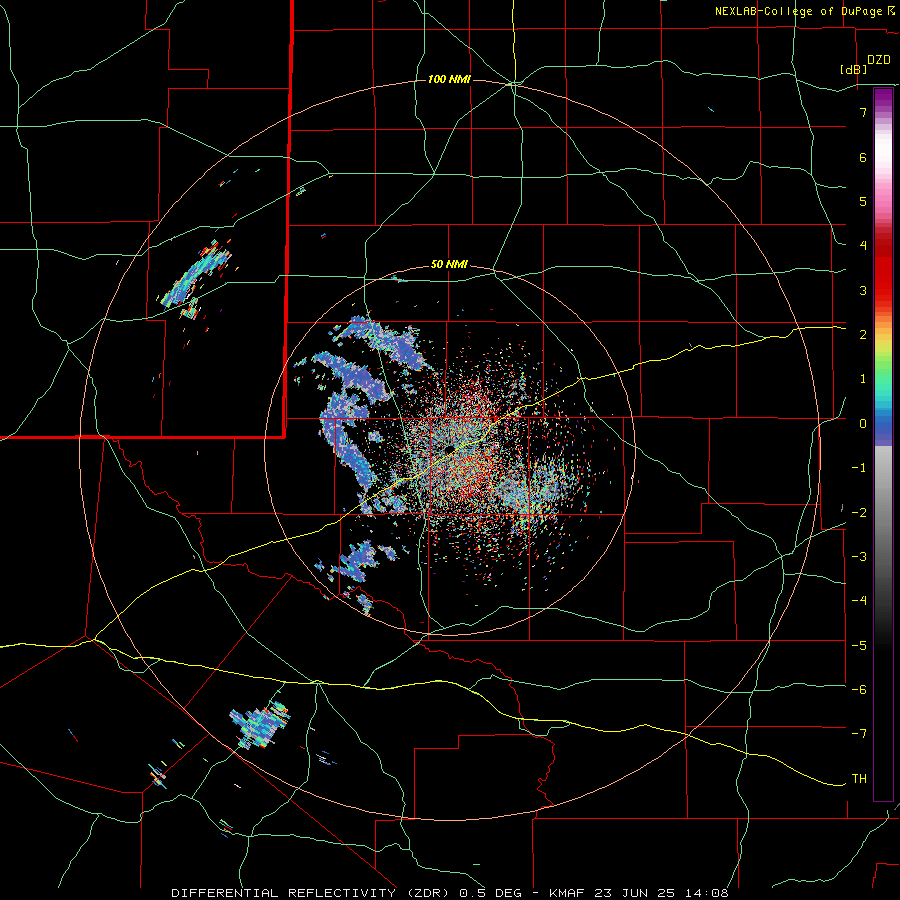
Task: Click the 100 NMI range ring label
Action: point(449,79)
